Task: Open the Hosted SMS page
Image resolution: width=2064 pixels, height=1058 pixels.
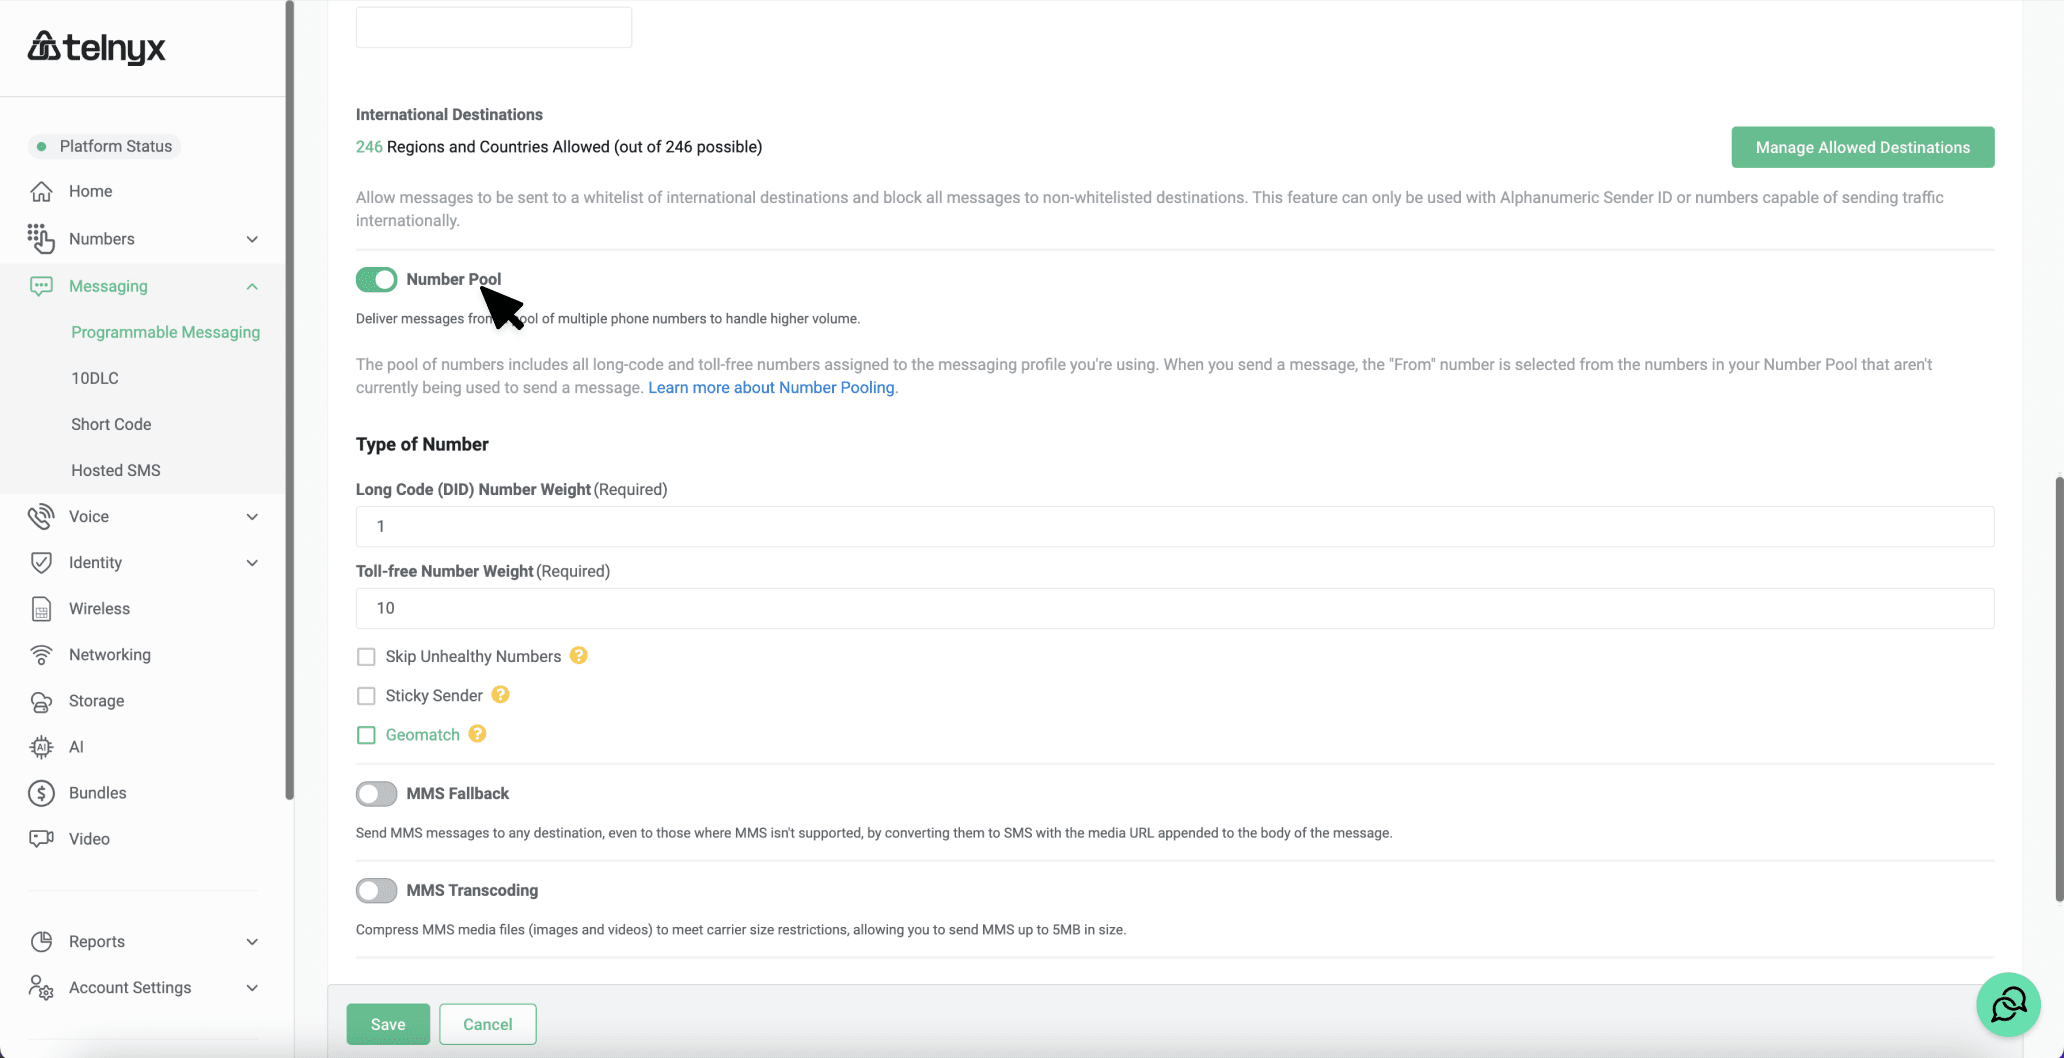Action: (115, 469)
